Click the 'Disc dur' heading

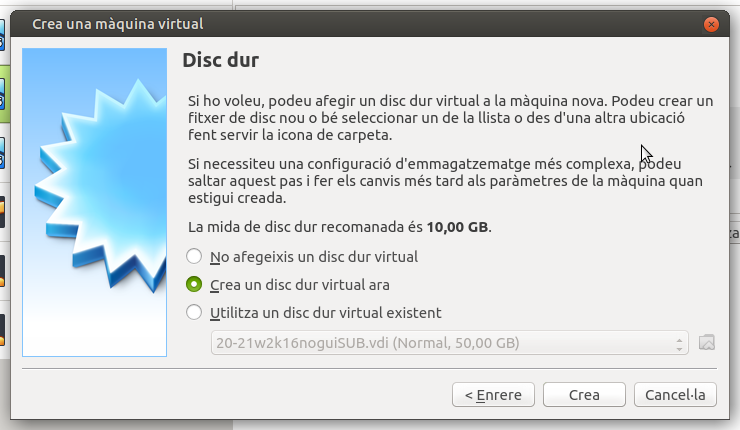(221, 60)
